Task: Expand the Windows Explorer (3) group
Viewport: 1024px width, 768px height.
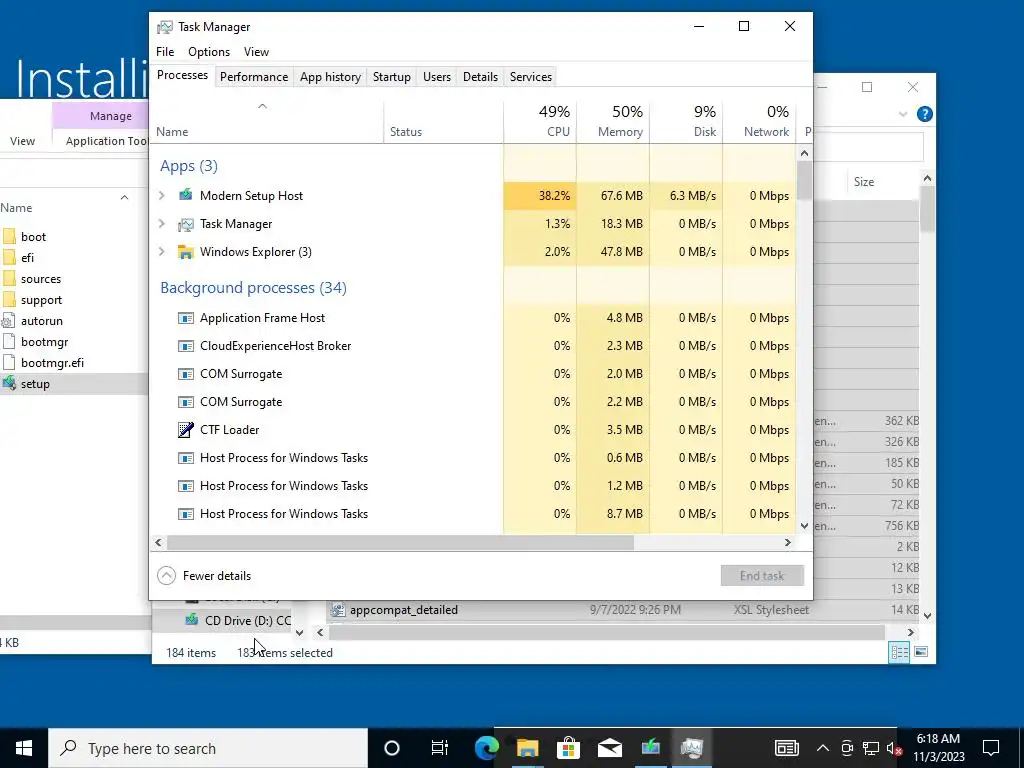Action: pos(162,251)
